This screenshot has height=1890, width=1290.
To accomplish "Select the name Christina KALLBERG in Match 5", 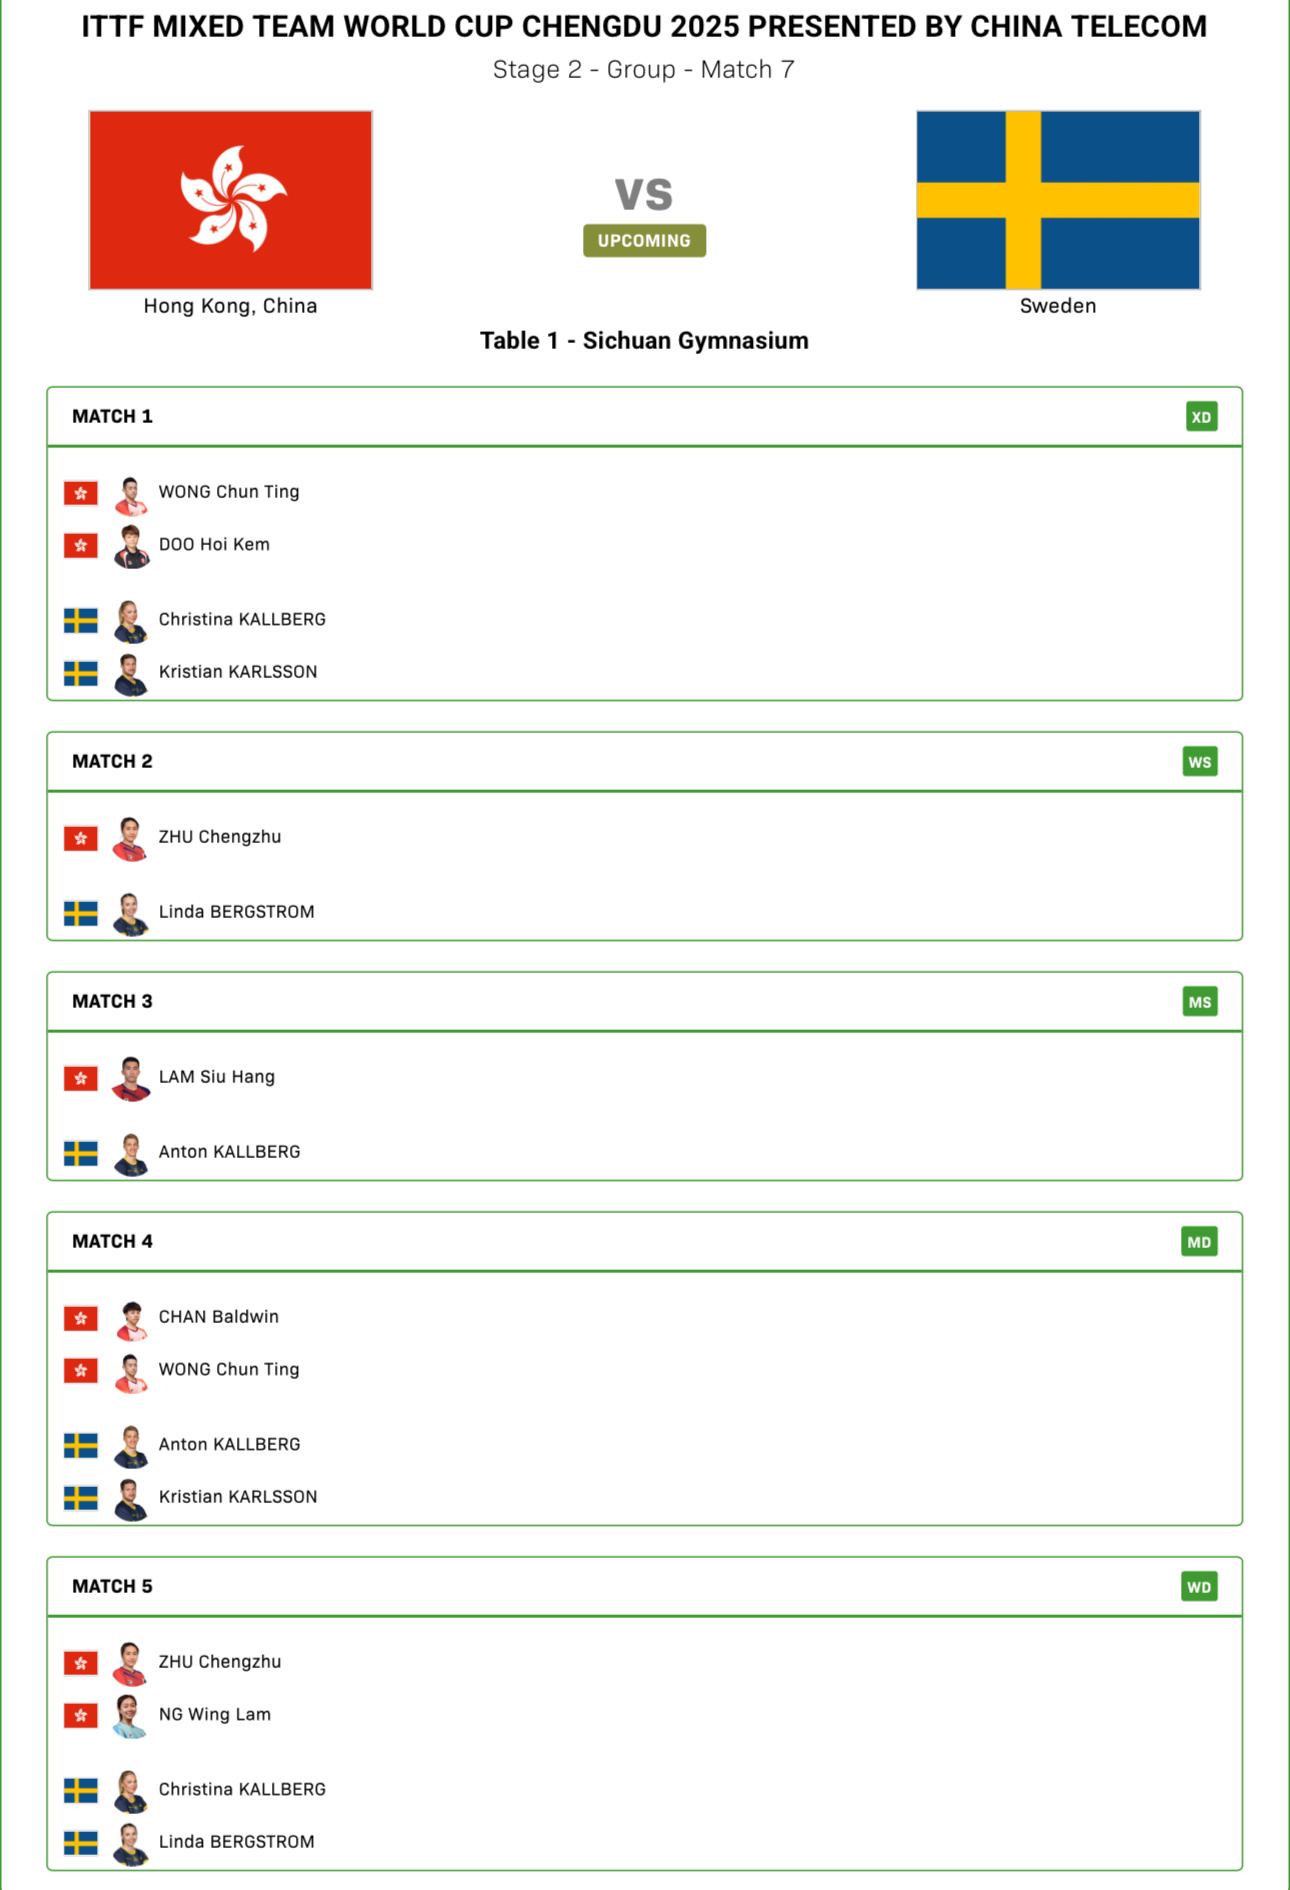I will (x=242, y=1789).
